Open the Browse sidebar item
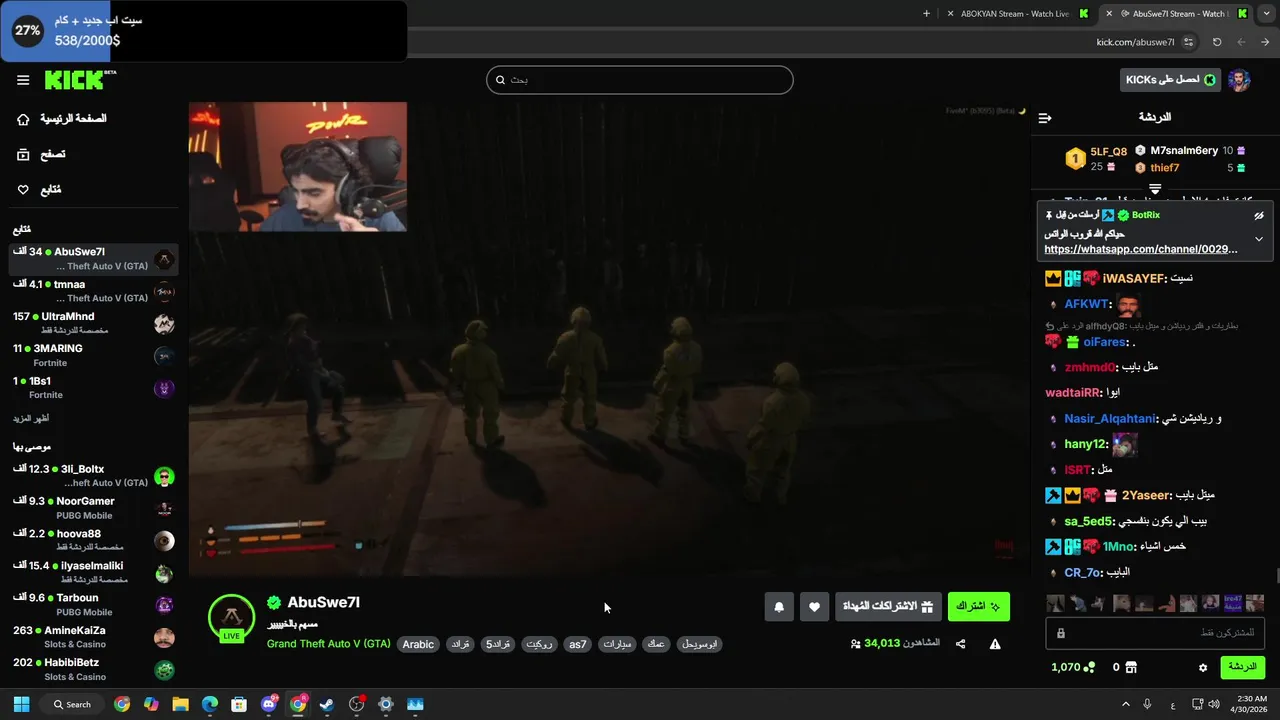The height and width of the screenshot is (720, 1280). click(41, 154)
